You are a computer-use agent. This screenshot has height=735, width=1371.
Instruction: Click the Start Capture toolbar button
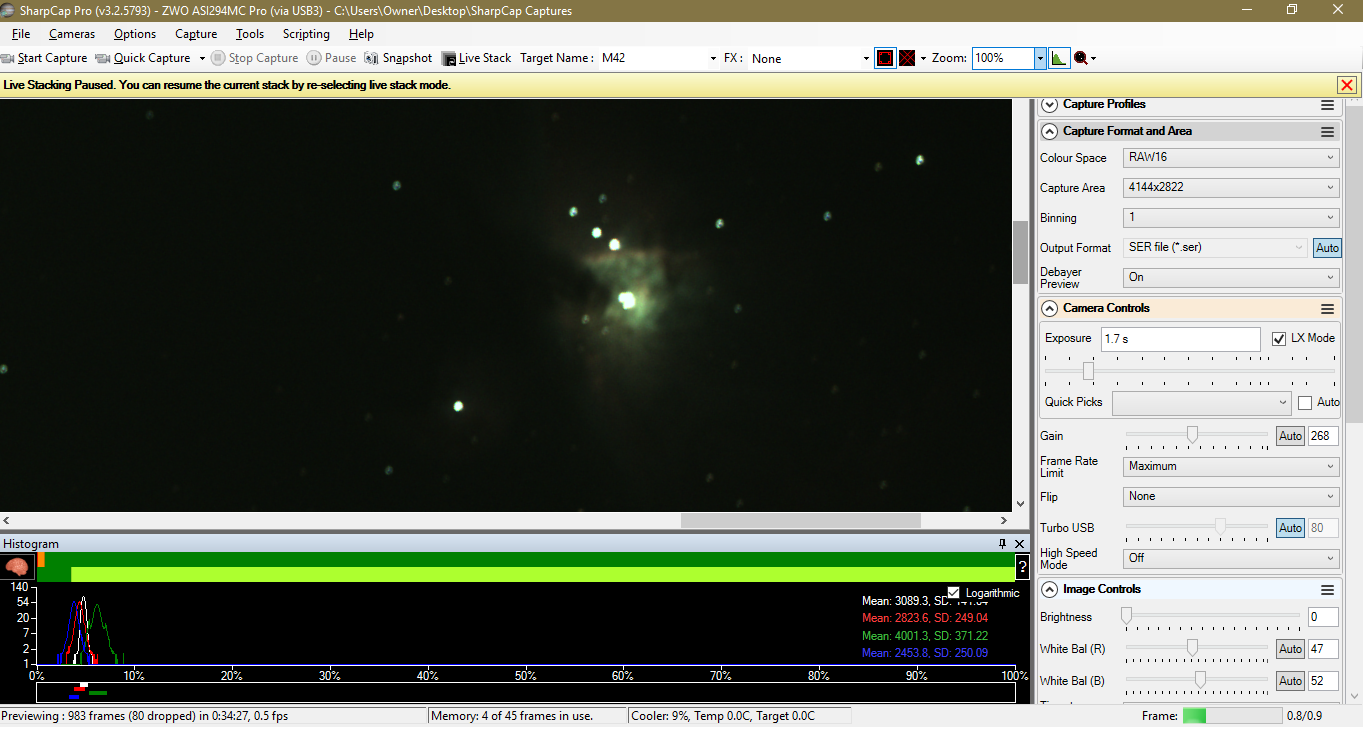[45, 58]
